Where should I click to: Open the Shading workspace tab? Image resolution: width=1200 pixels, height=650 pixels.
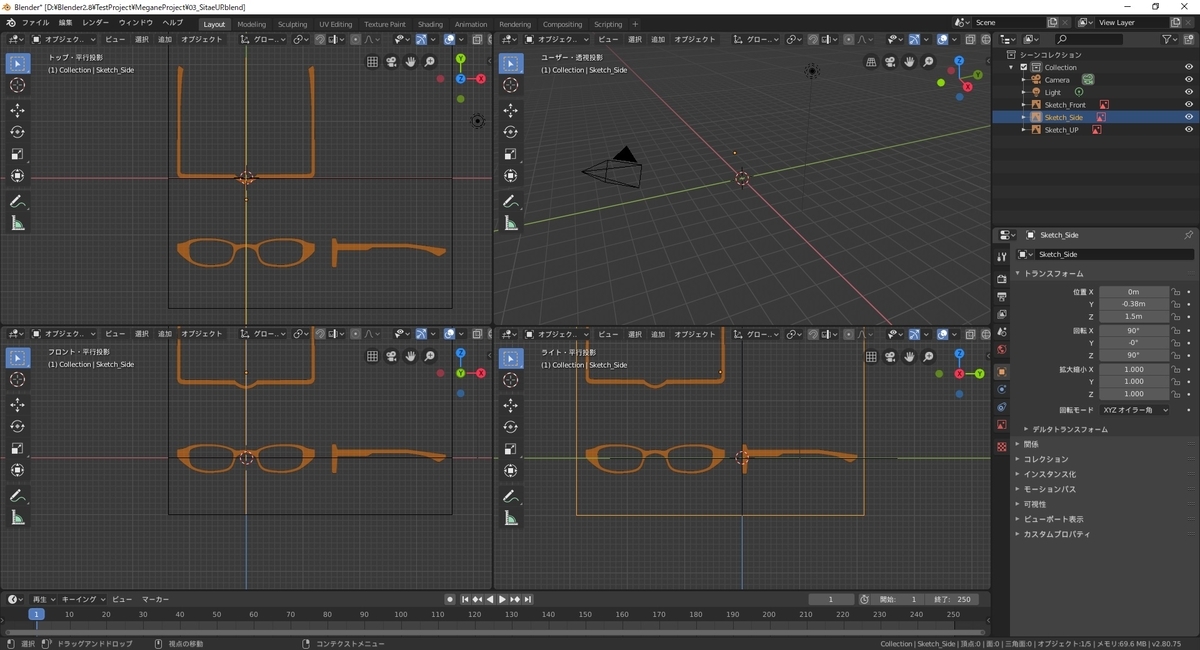[430, 24]
